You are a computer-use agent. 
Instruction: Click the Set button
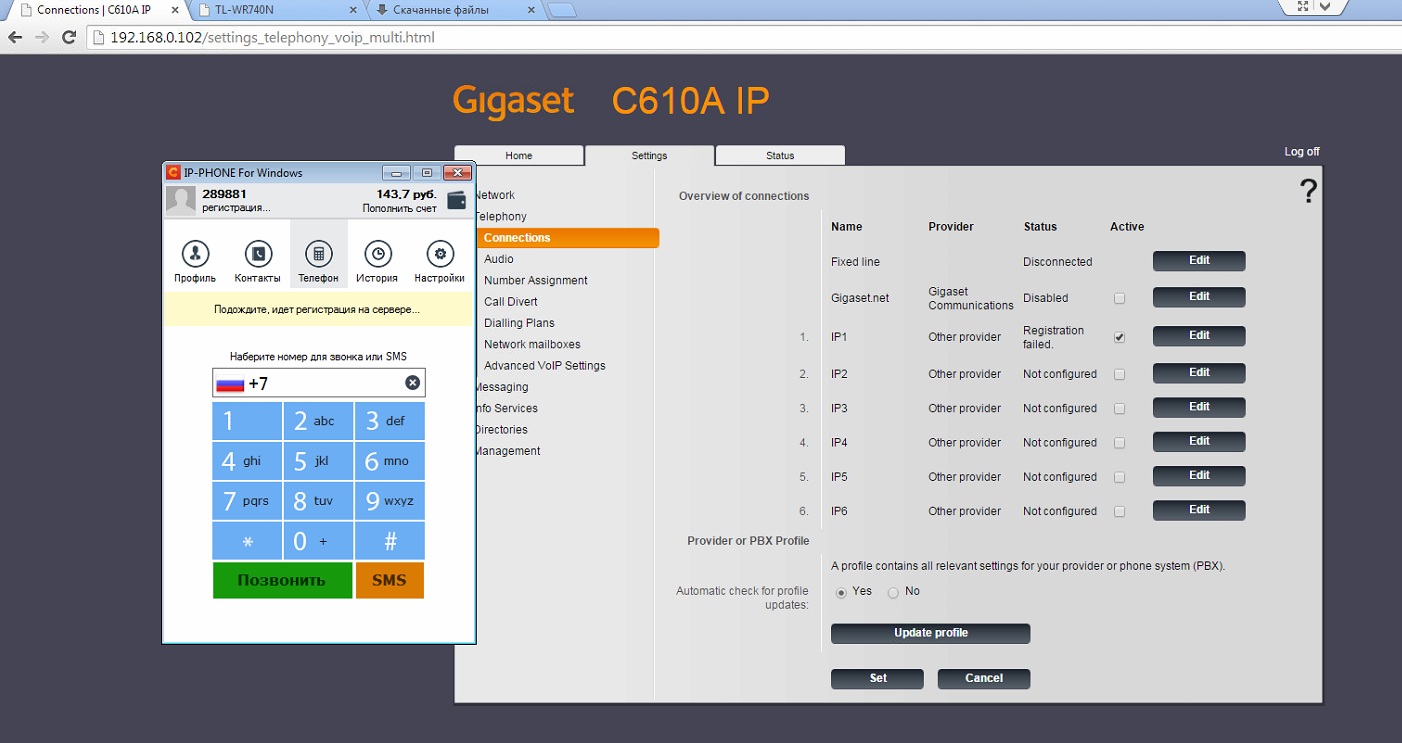[x=877, y=679]
